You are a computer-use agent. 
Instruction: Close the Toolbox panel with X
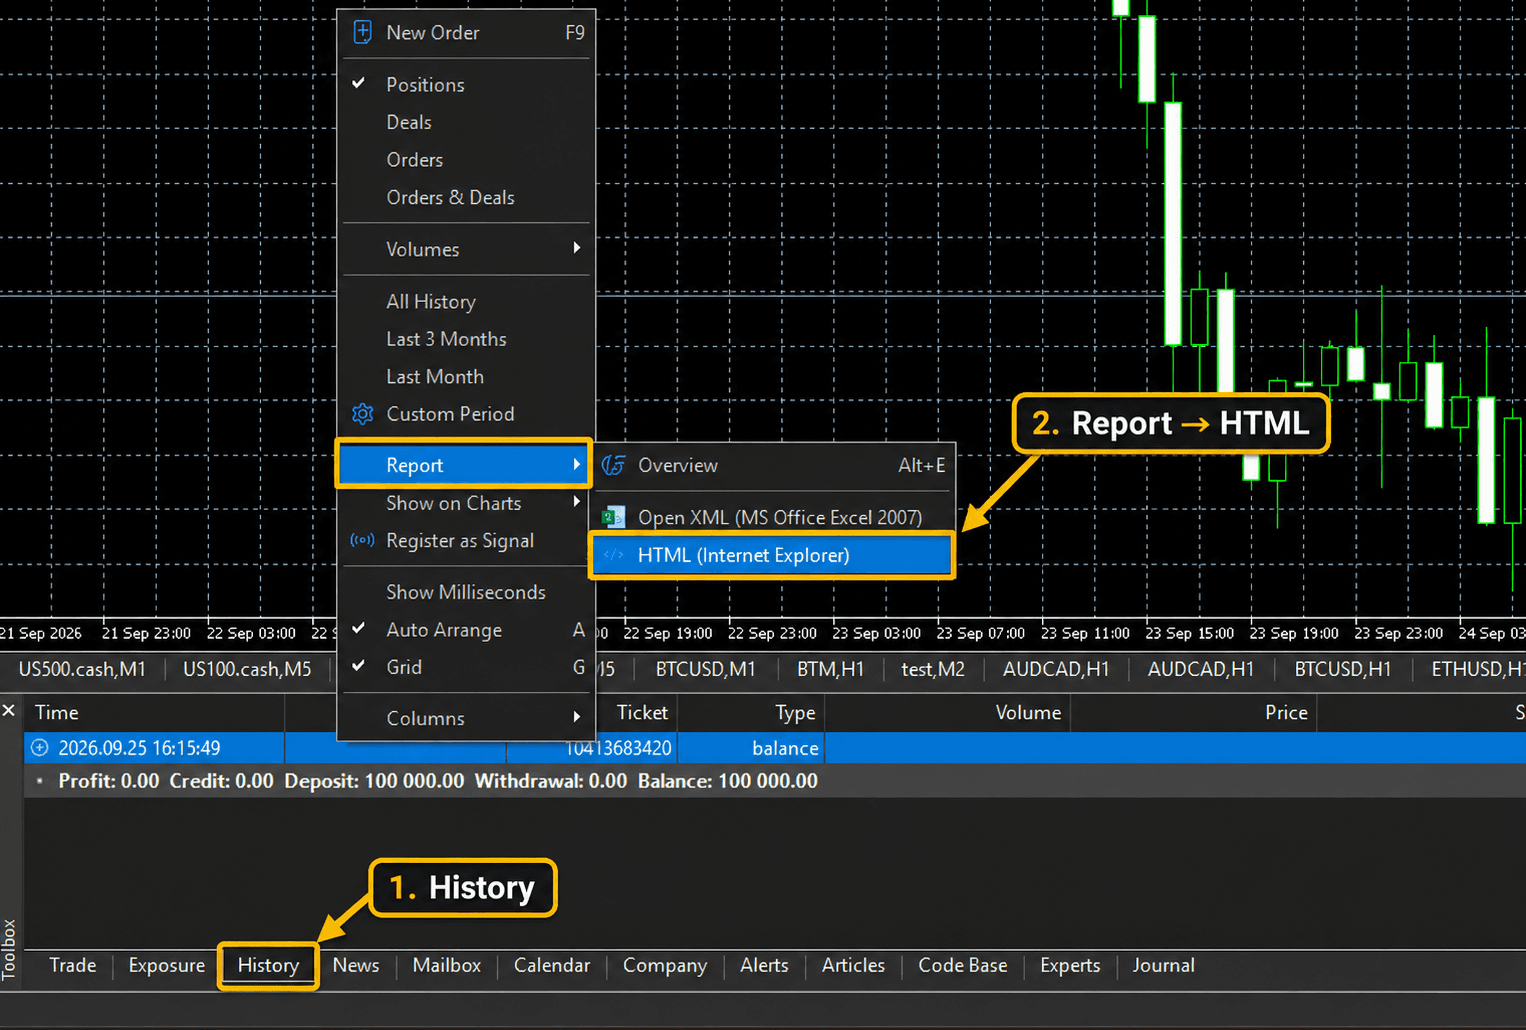[x=9, y=710]
